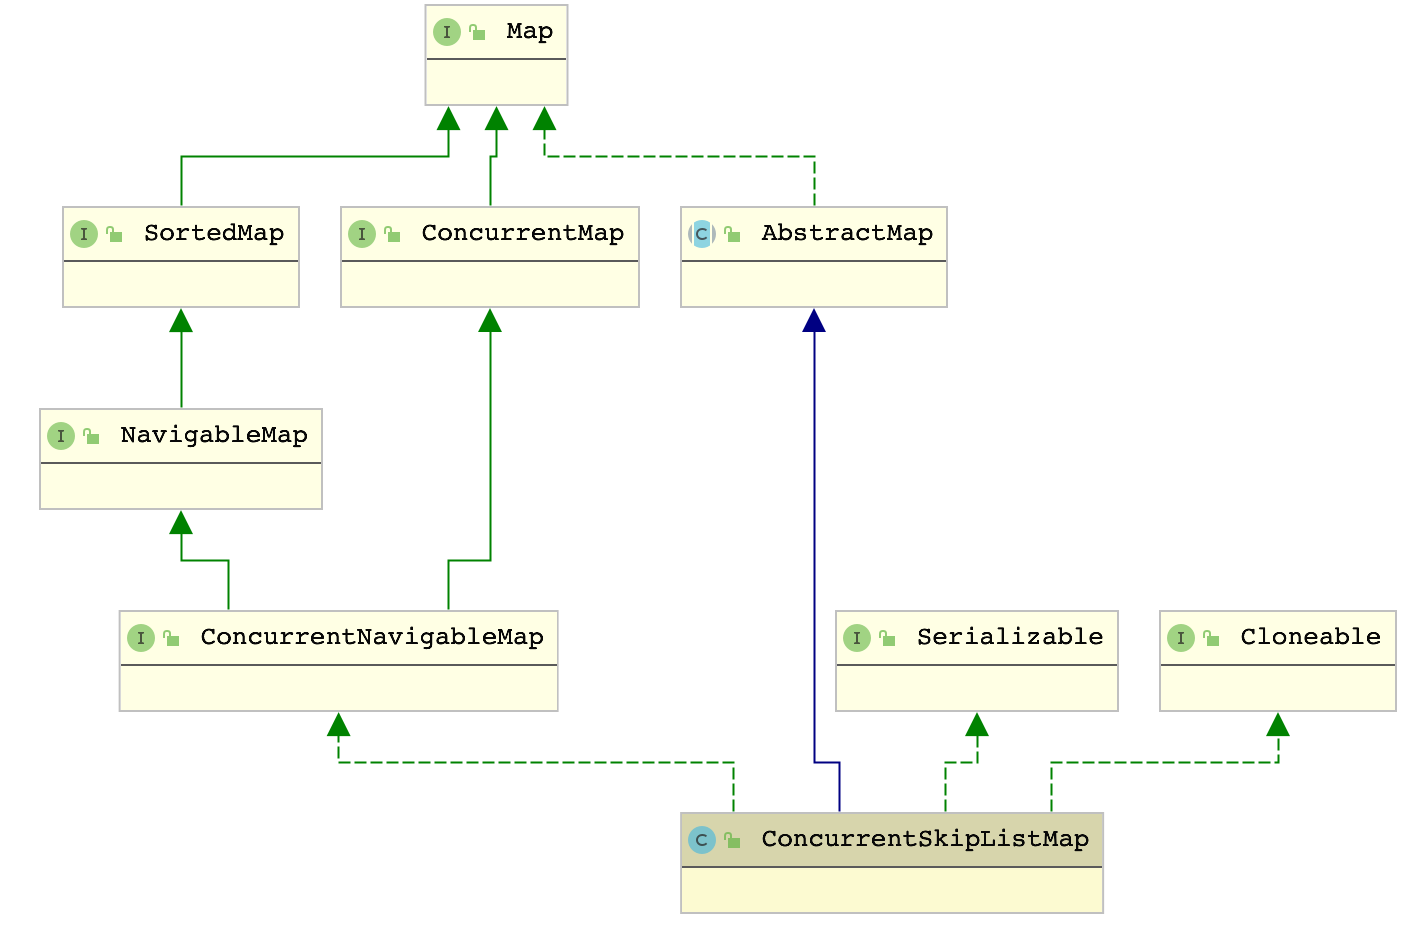The image size is (1420, 936).
Task: Click the public visibility lock icon on Serializable
Action: [x=887, y=638]
